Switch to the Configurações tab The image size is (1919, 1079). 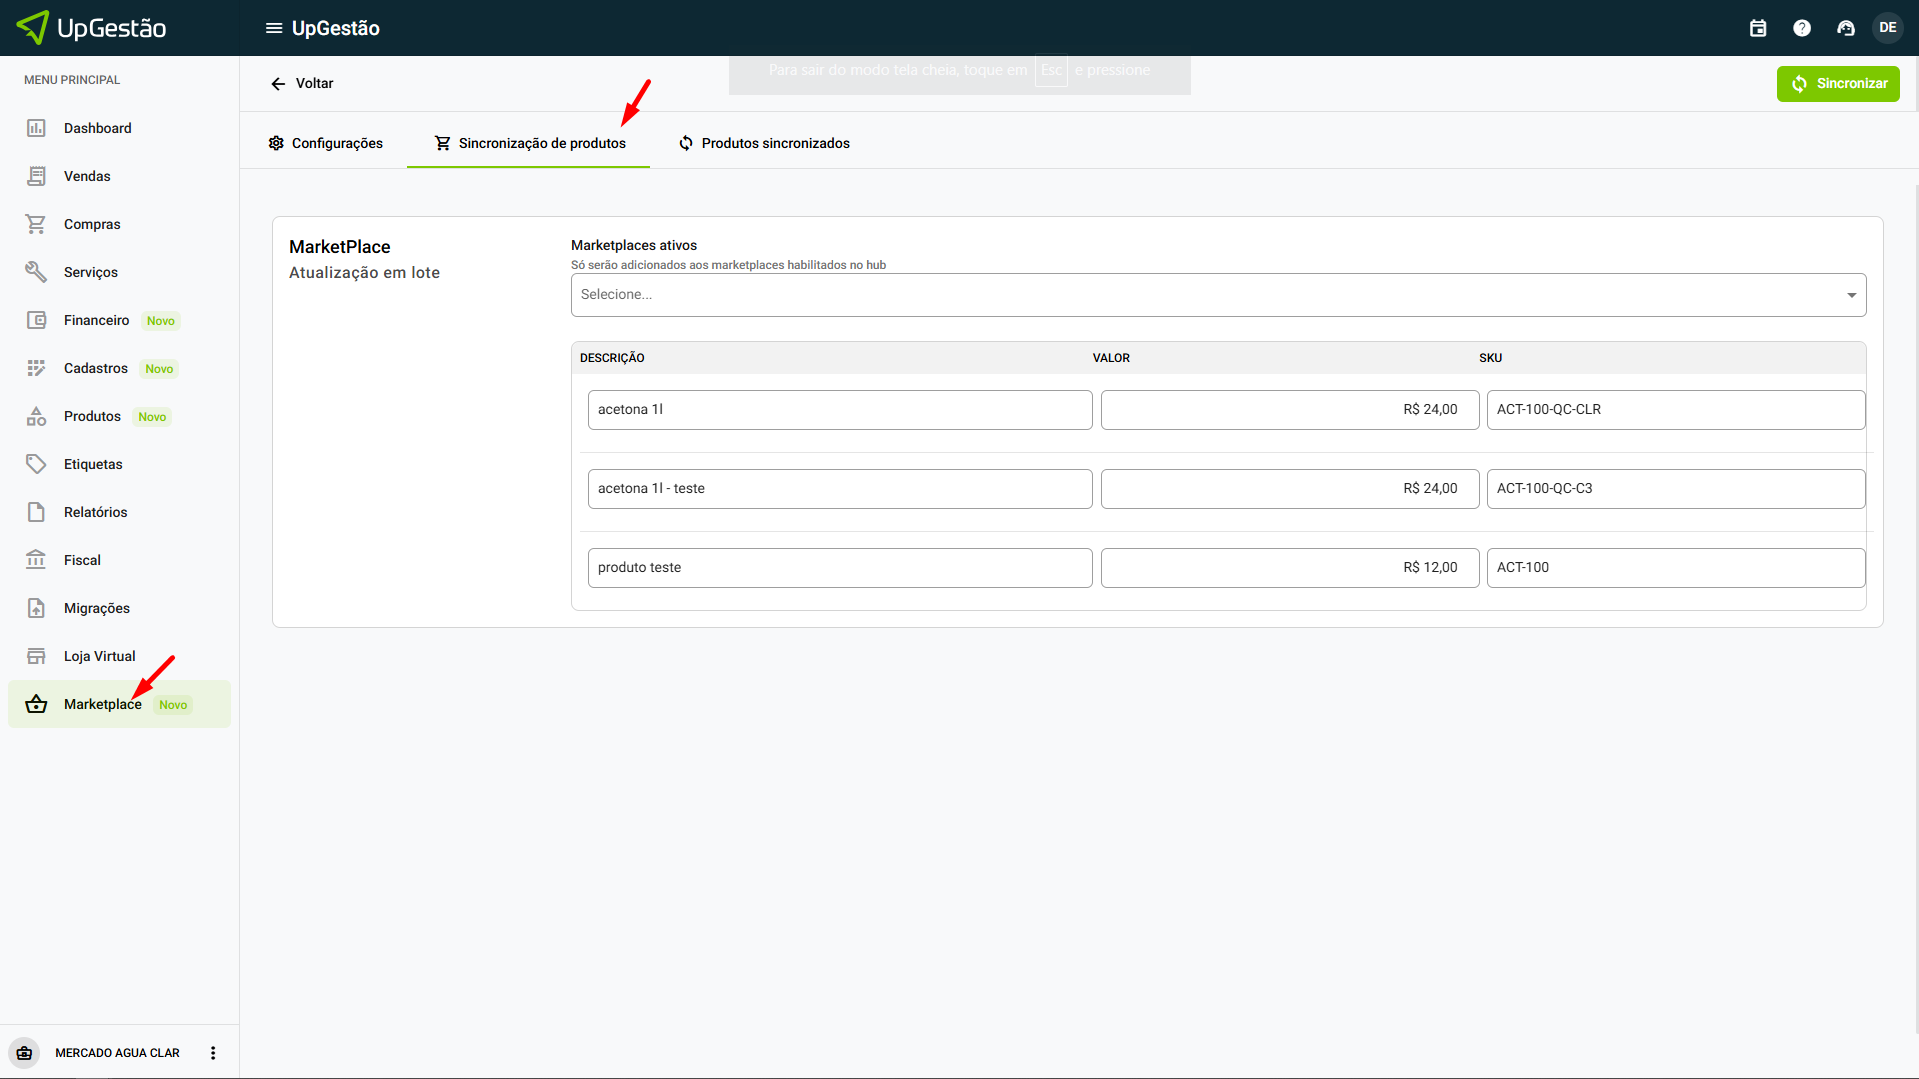[325, 143]
